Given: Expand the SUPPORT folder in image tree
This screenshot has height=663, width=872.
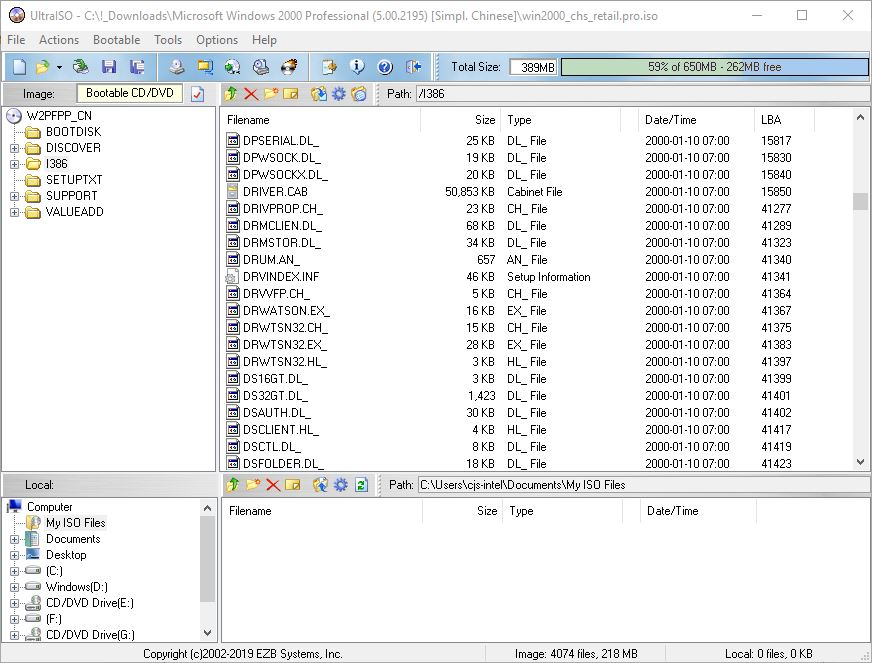Looking at the screenshot, I should tap(15, 196).
